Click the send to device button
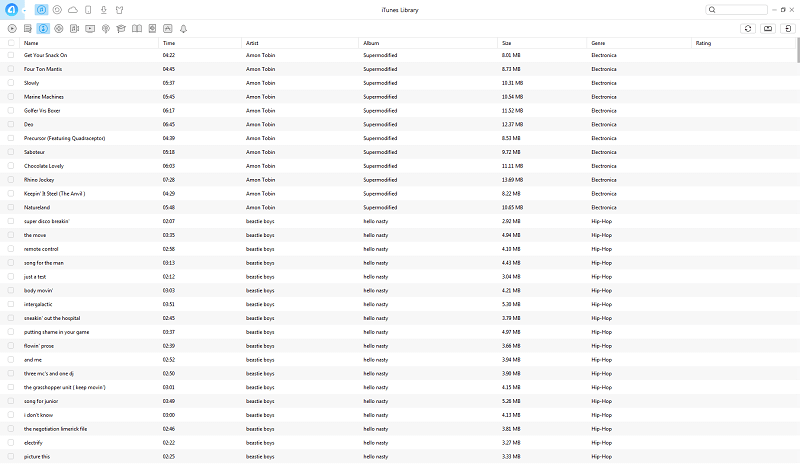 click(x=788, y=29)
